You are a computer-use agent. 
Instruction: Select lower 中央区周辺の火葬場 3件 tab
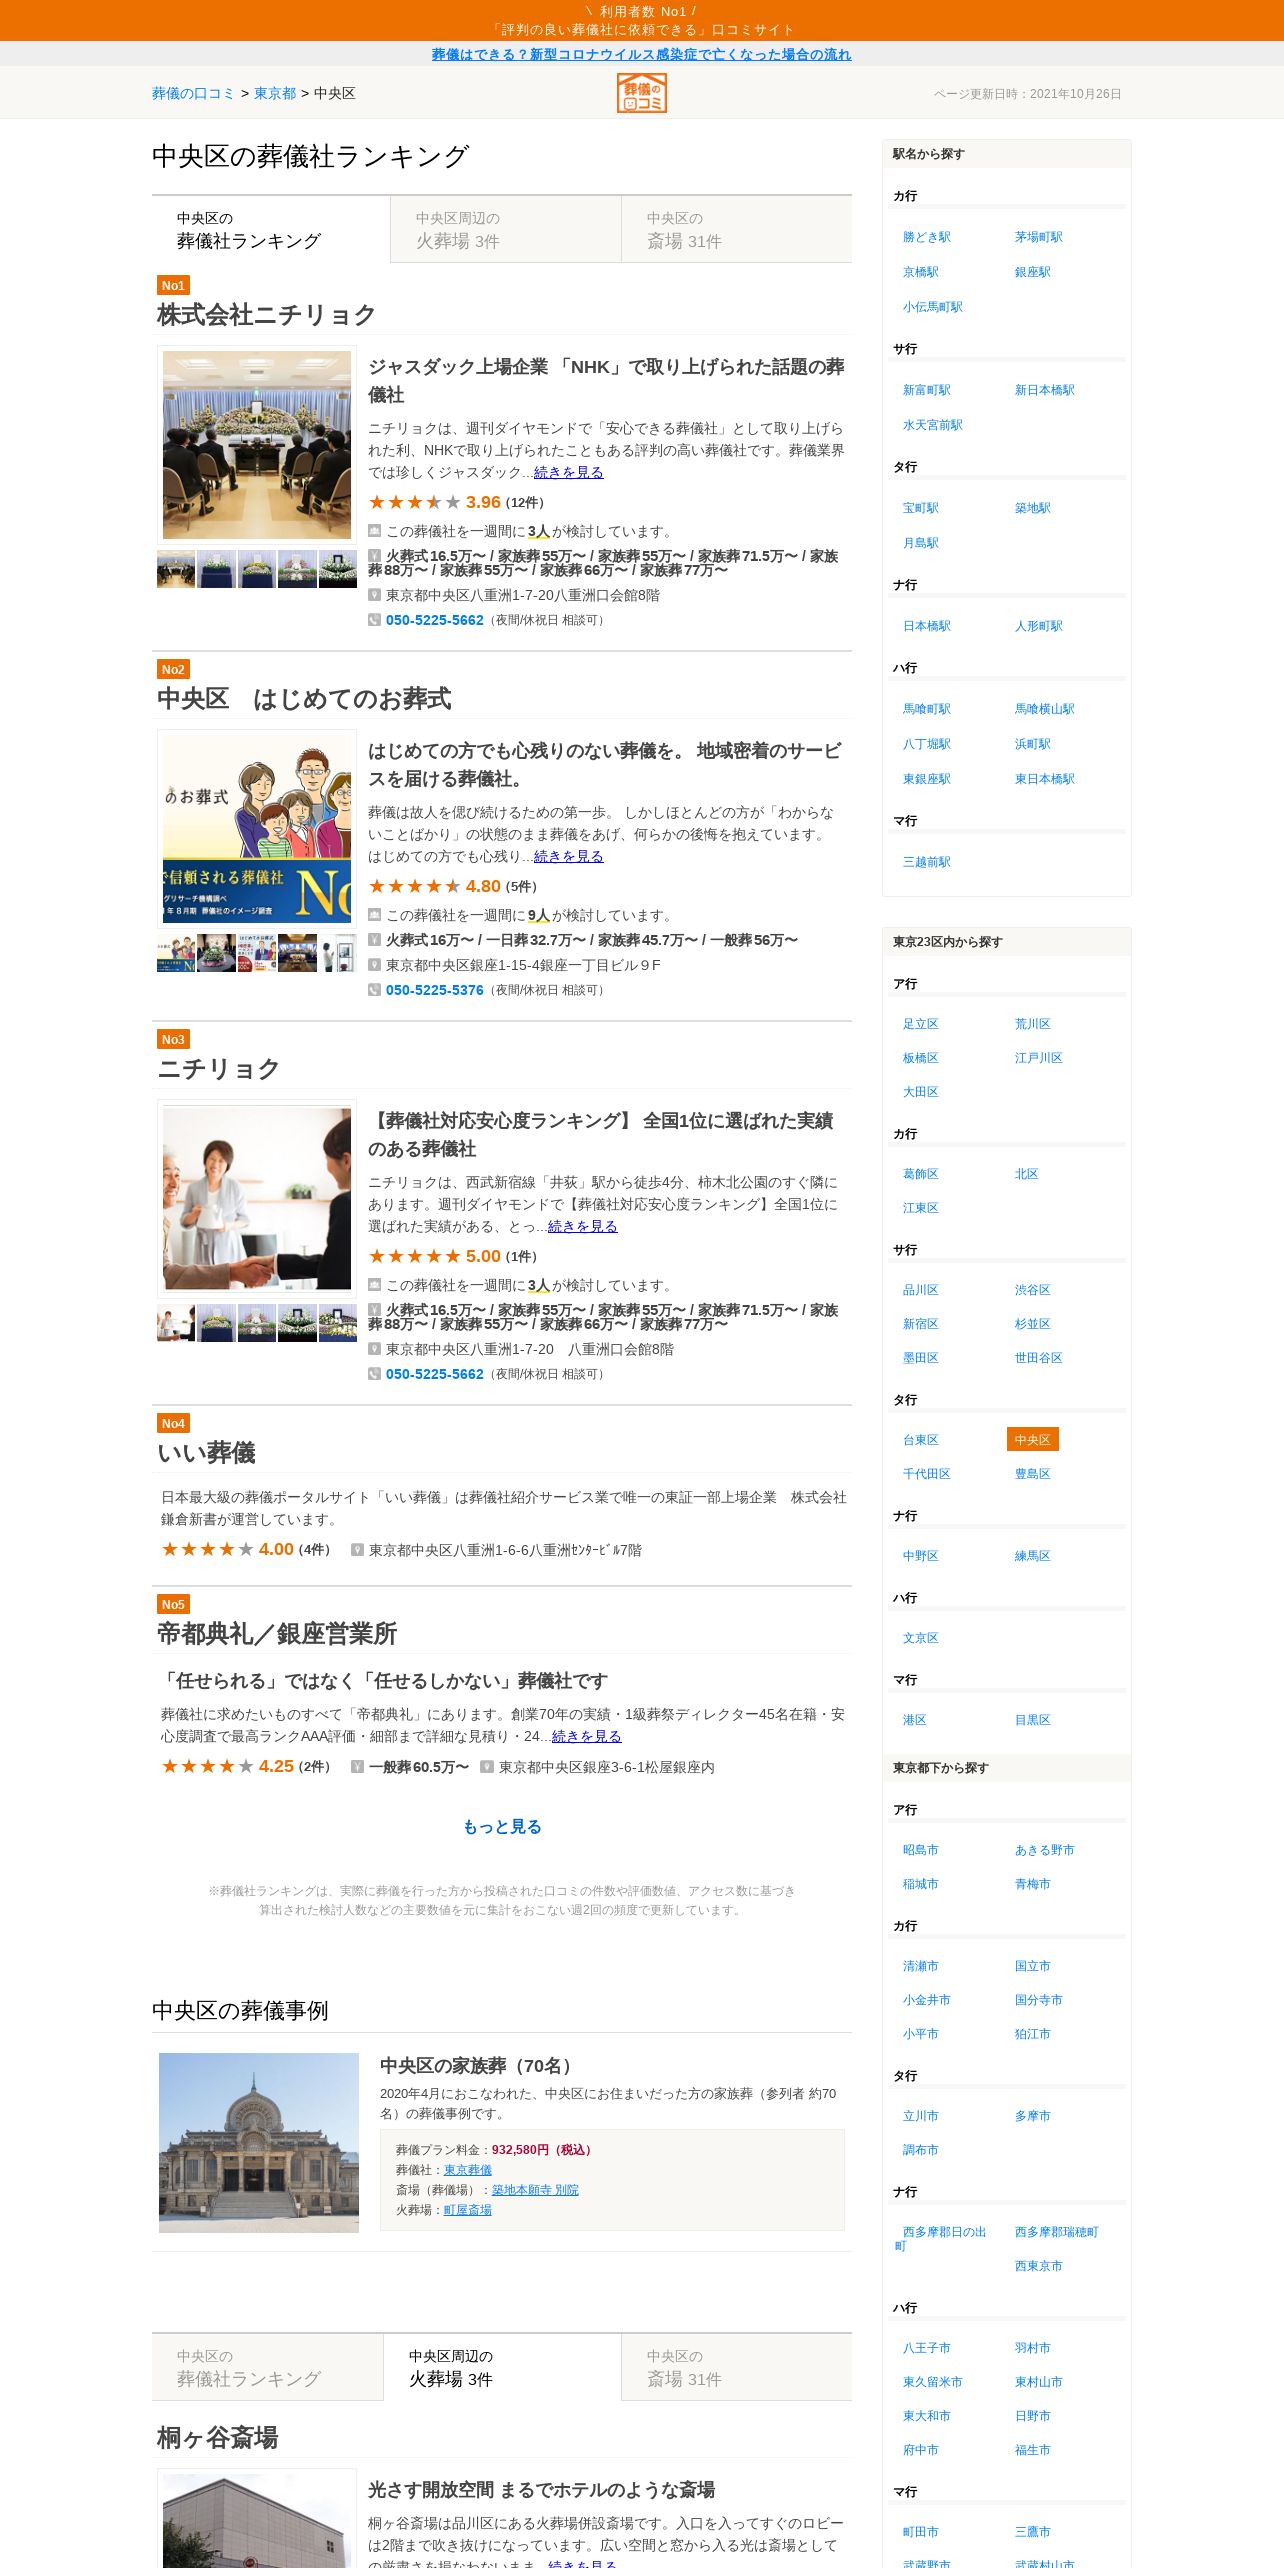[x=502, y=2367]
